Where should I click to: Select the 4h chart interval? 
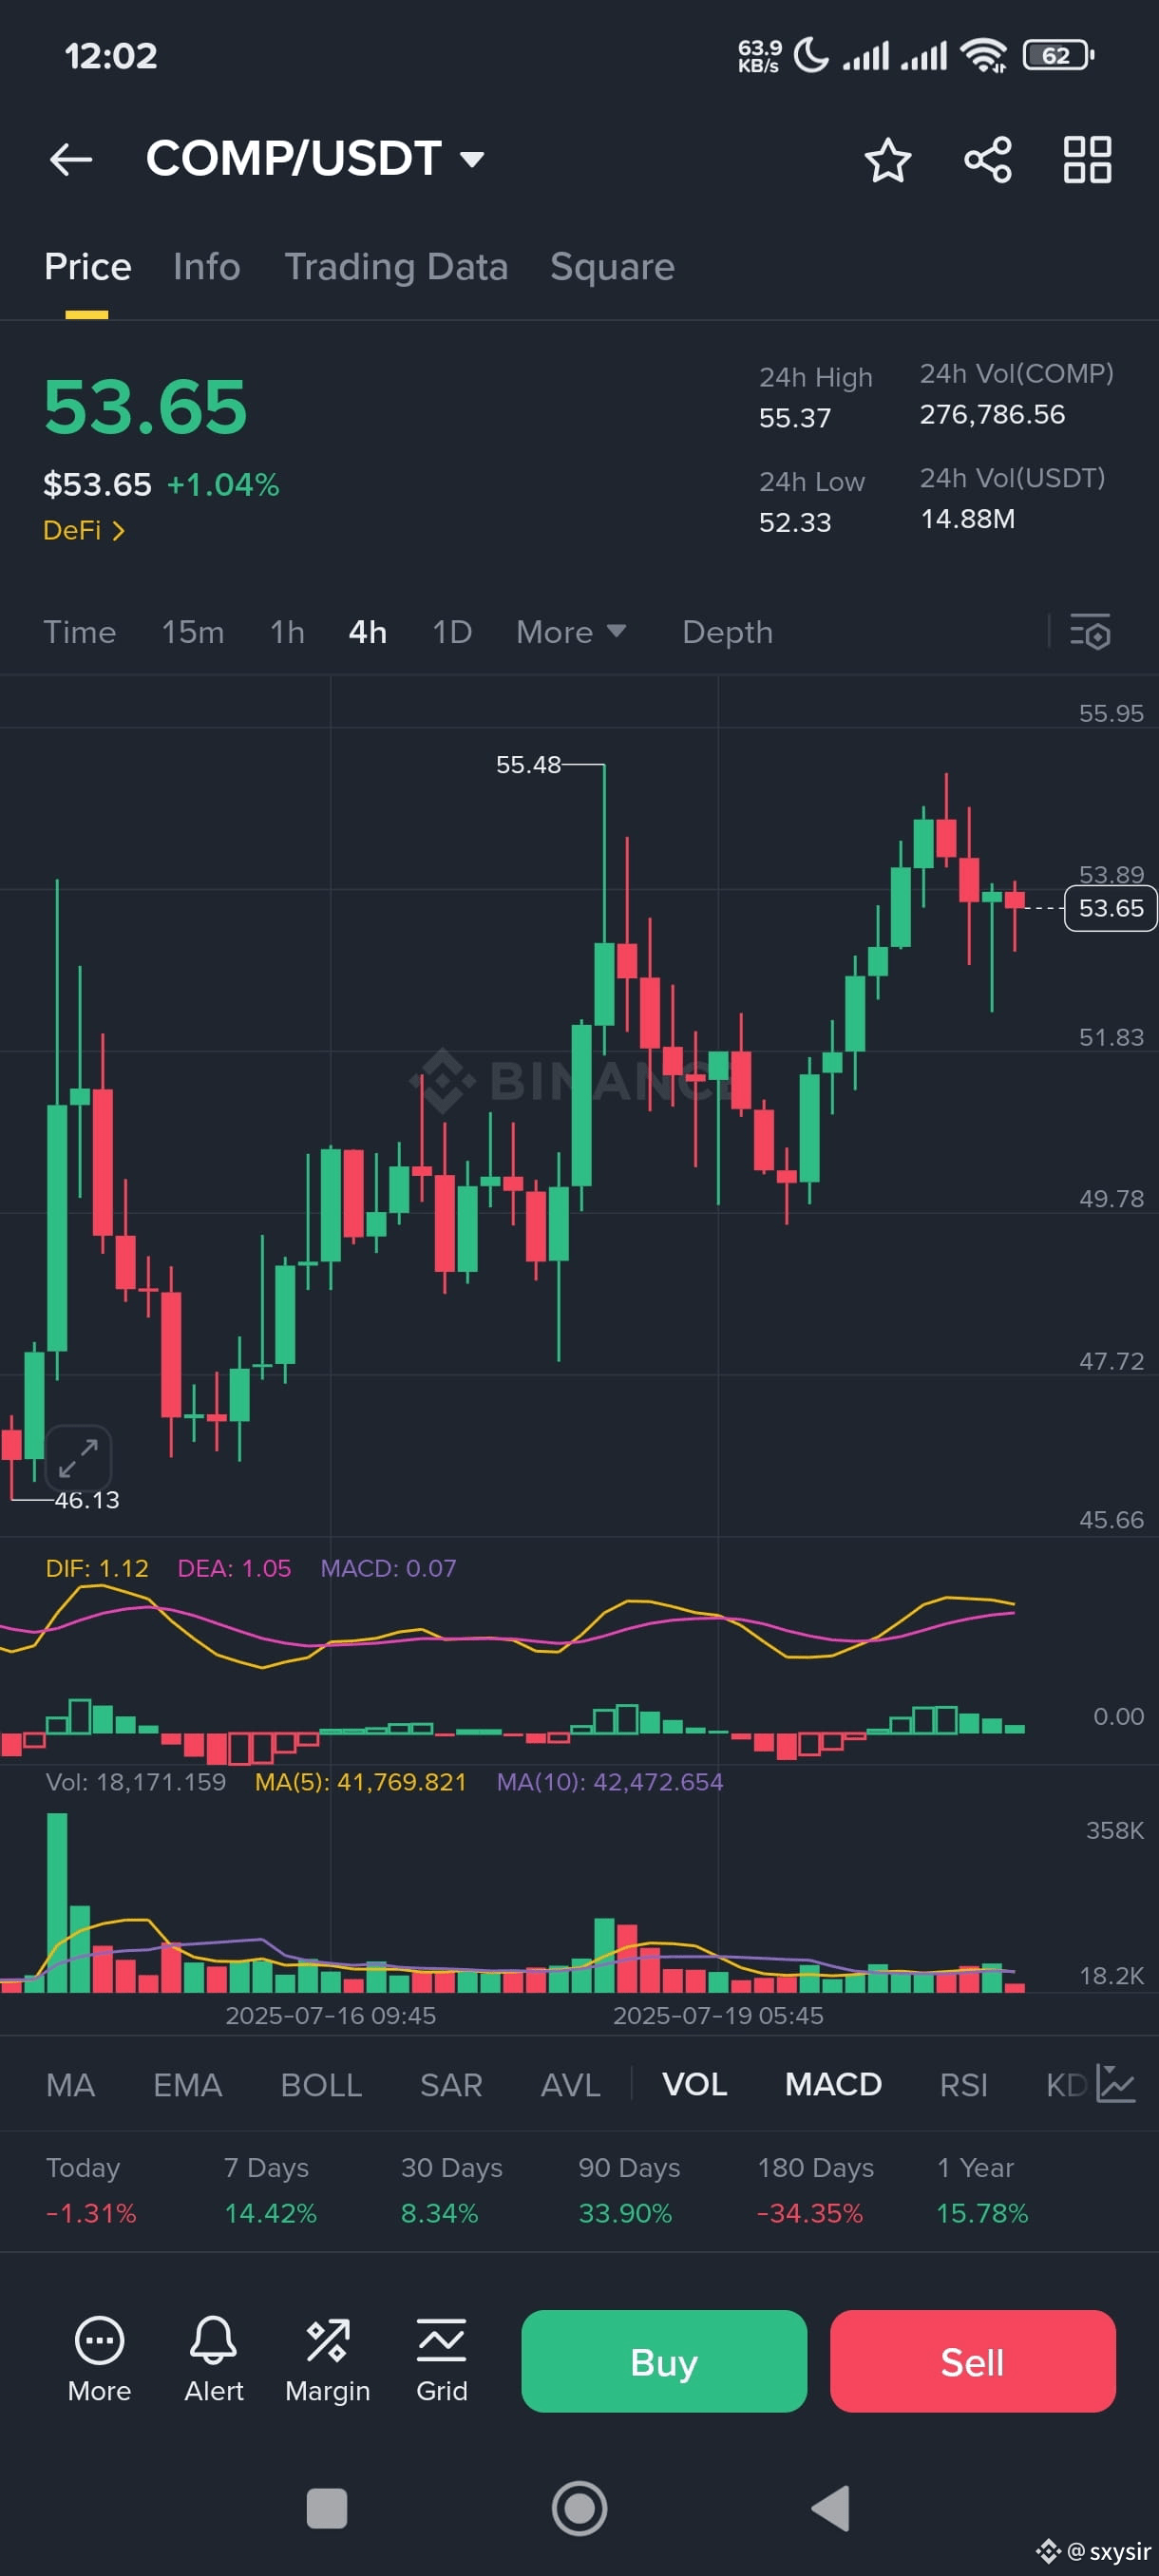coord(367,632)
